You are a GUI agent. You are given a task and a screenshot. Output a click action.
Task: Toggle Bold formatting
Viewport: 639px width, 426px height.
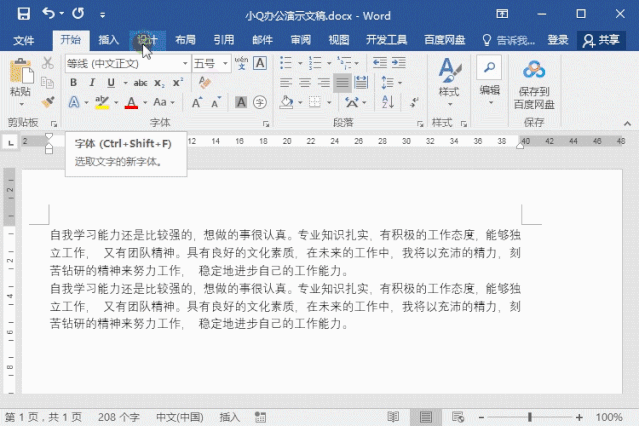point(73,83)
